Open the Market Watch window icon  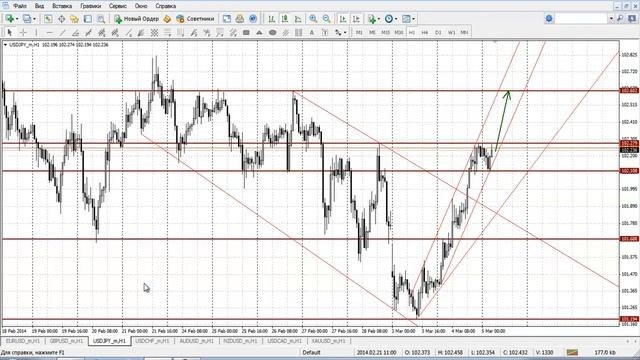(48, 19)
